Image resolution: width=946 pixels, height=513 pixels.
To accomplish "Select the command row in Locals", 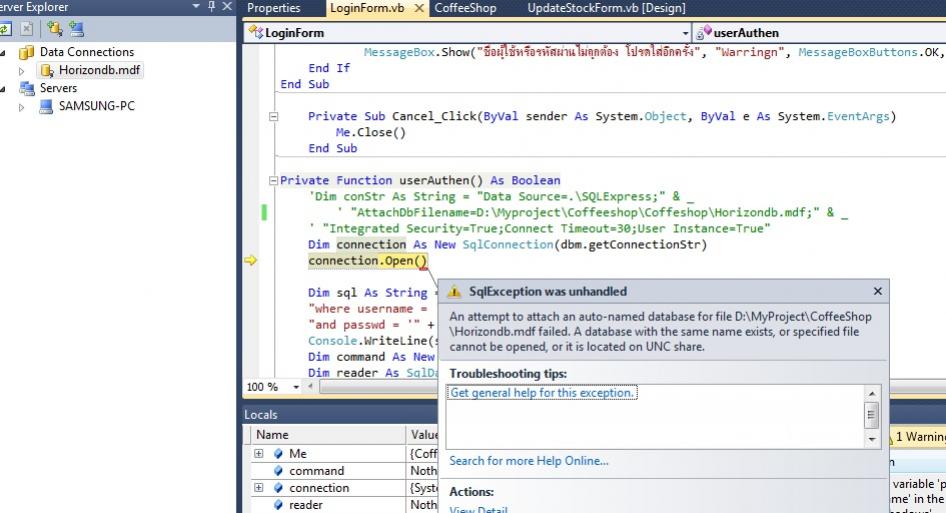I will tap(345, 471).
